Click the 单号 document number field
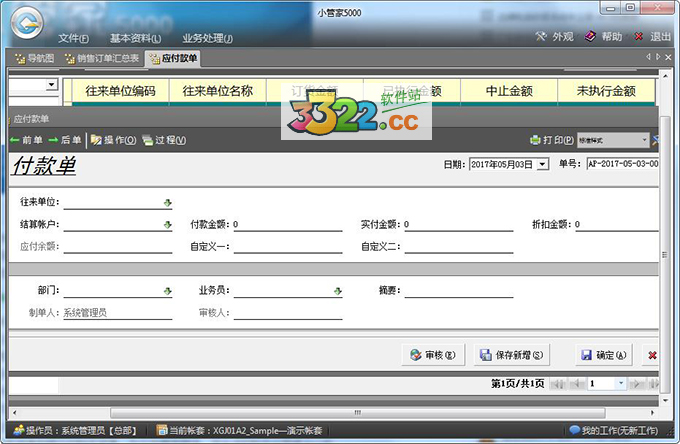Viewport: 680px width, 444px height. coord(623,164)
